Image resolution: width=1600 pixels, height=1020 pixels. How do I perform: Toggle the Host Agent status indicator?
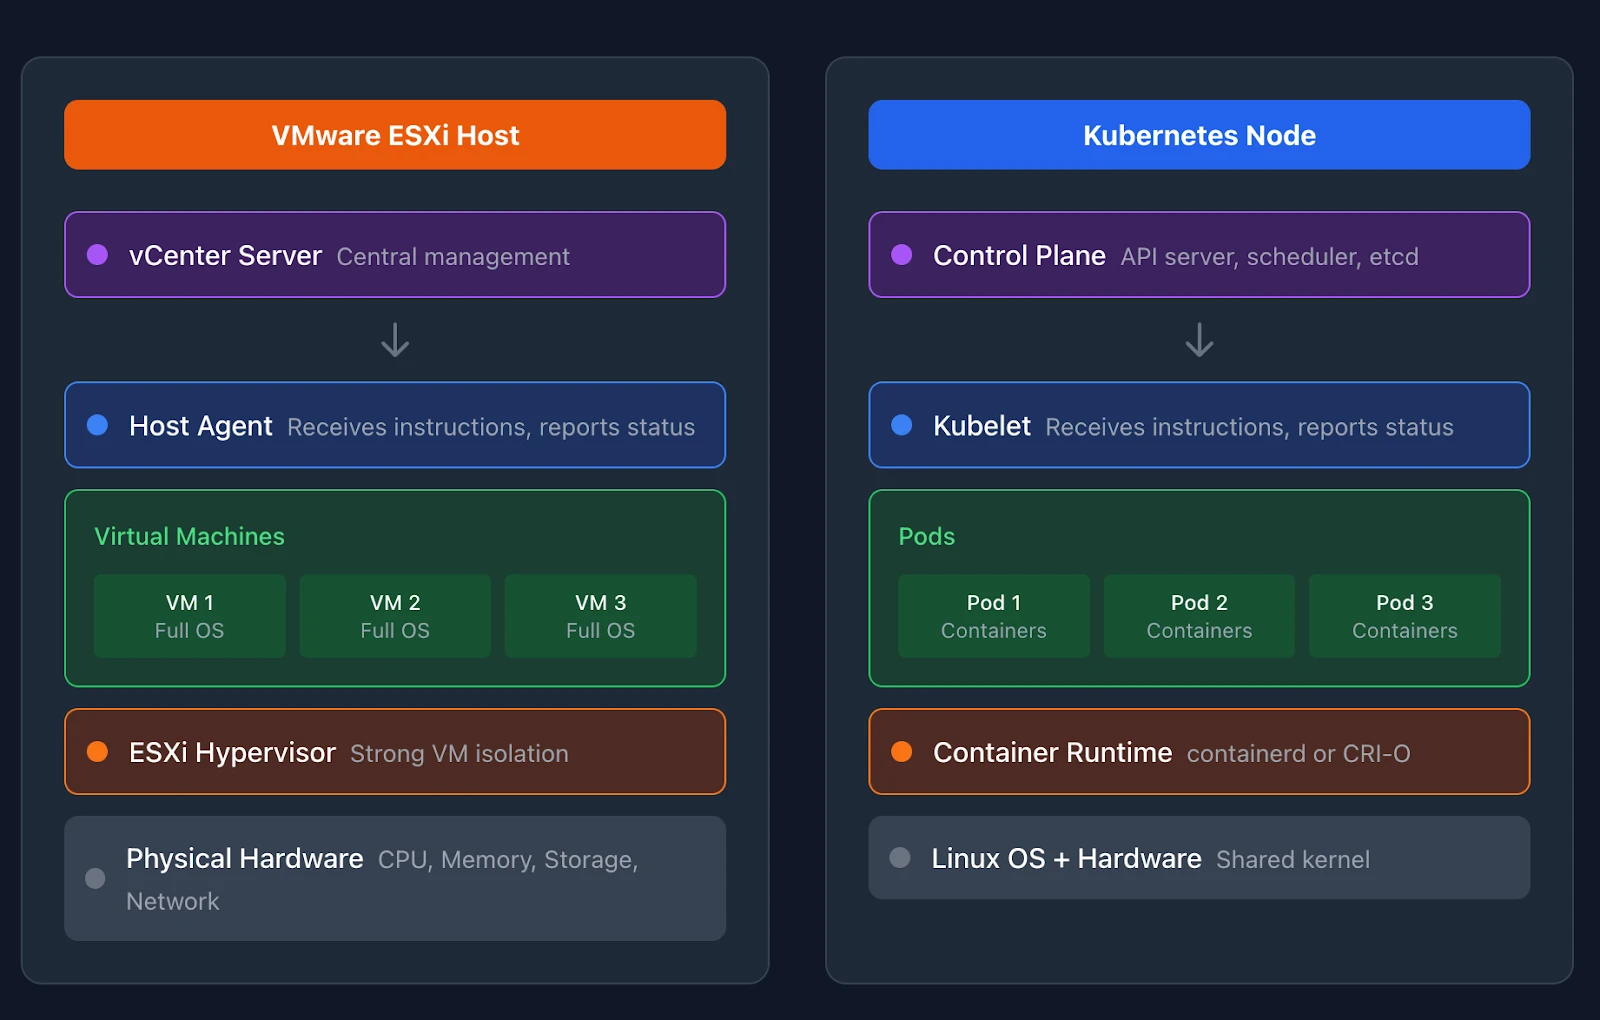point(97,425)
